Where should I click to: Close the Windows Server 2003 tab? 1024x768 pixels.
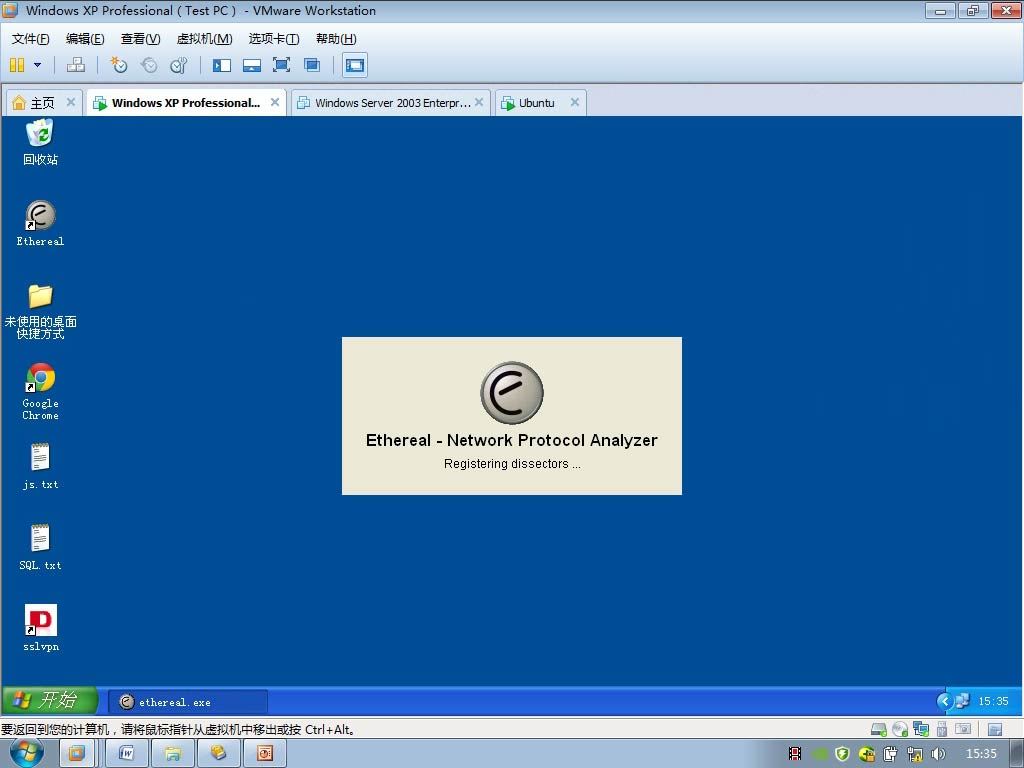pos(479,102)
